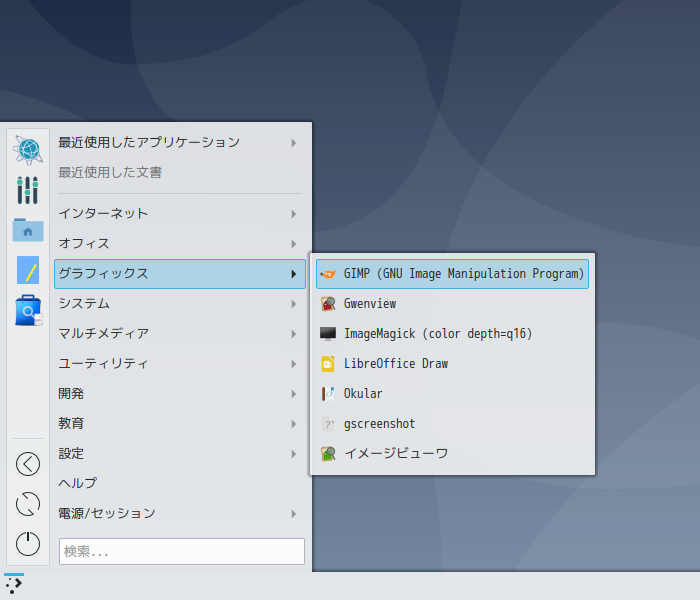700x600 pixels.
Task: Click the restart circular arrows icon
Action: point(28,504)
